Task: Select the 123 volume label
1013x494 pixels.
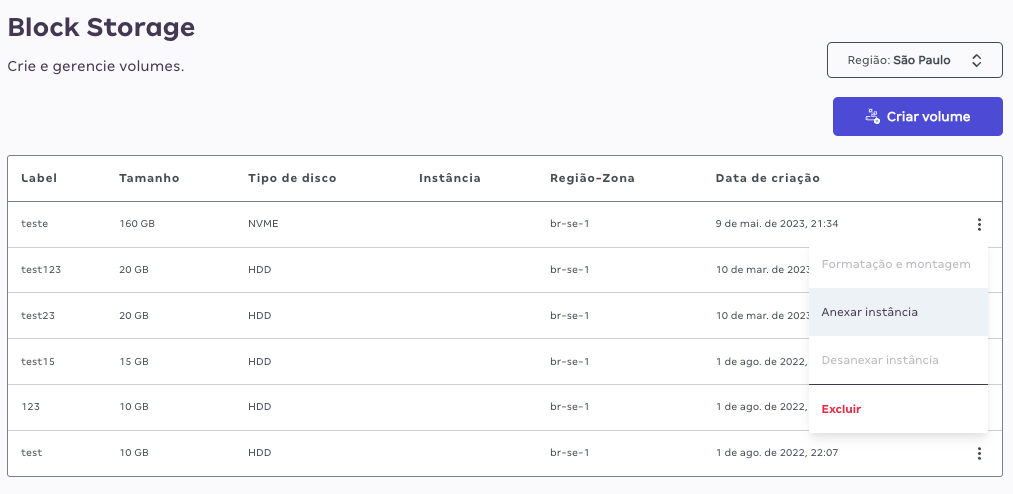Action: pyautogui.click(x=30, y=407)
